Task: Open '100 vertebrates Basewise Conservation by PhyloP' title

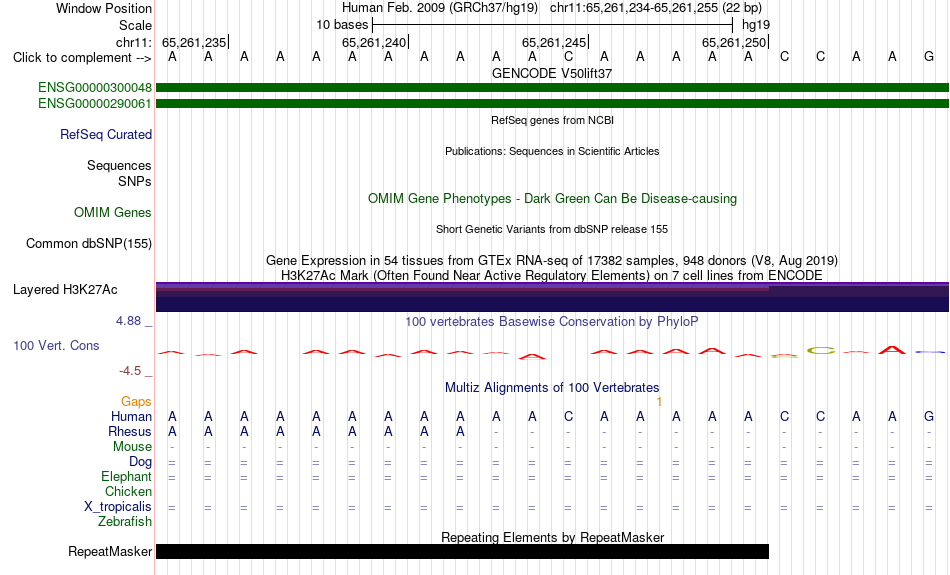Action: (x=552, y=322)
